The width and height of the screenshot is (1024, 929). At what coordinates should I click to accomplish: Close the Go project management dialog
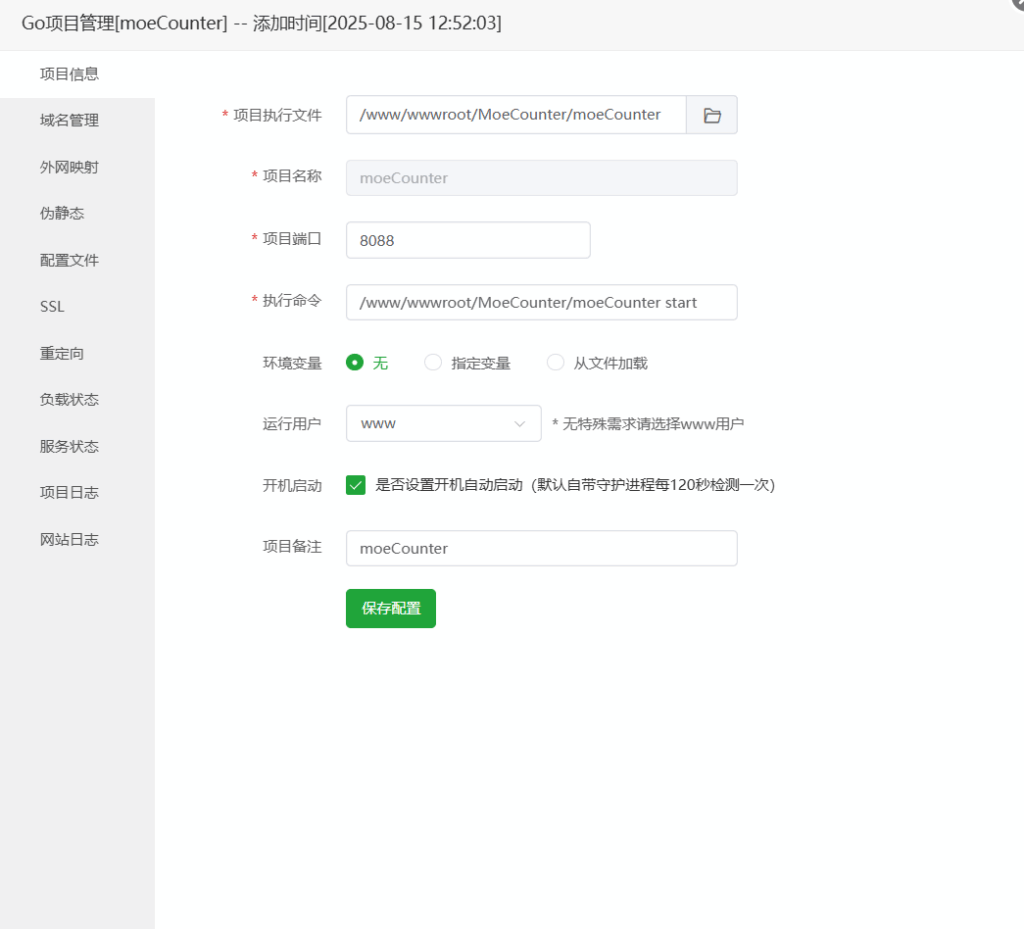[x=1017, y=4]
